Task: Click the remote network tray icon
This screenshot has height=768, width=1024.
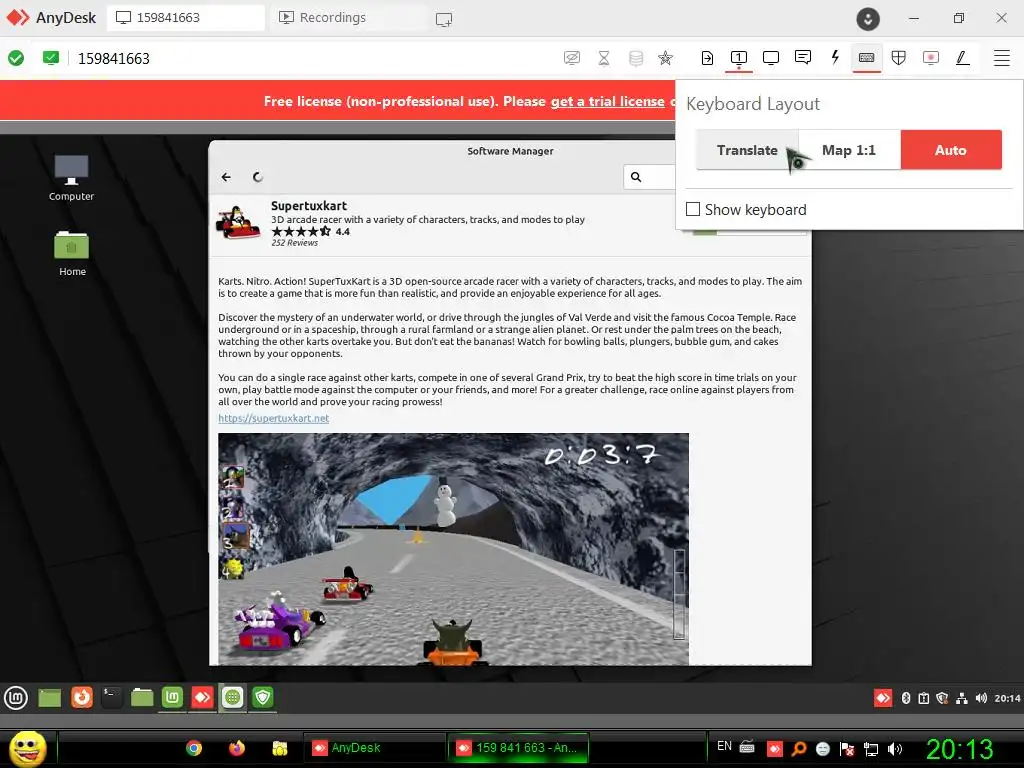Action: click(x=961, y=698)
